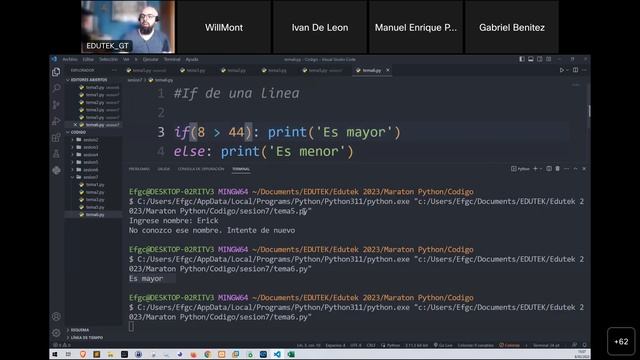640x360 pixels.
Task: Open the Customize Layout control
Action: click(549, 59)
